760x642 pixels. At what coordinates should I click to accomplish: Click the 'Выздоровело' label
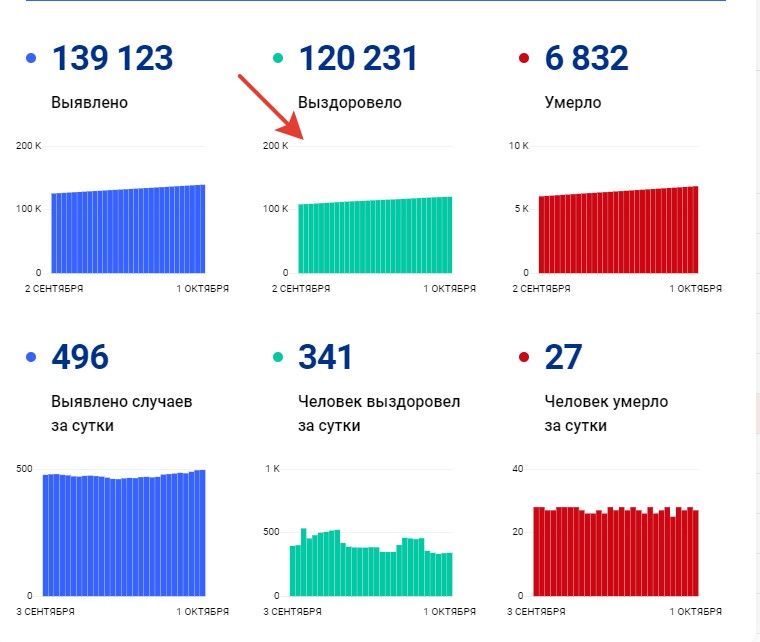[349, 102]
